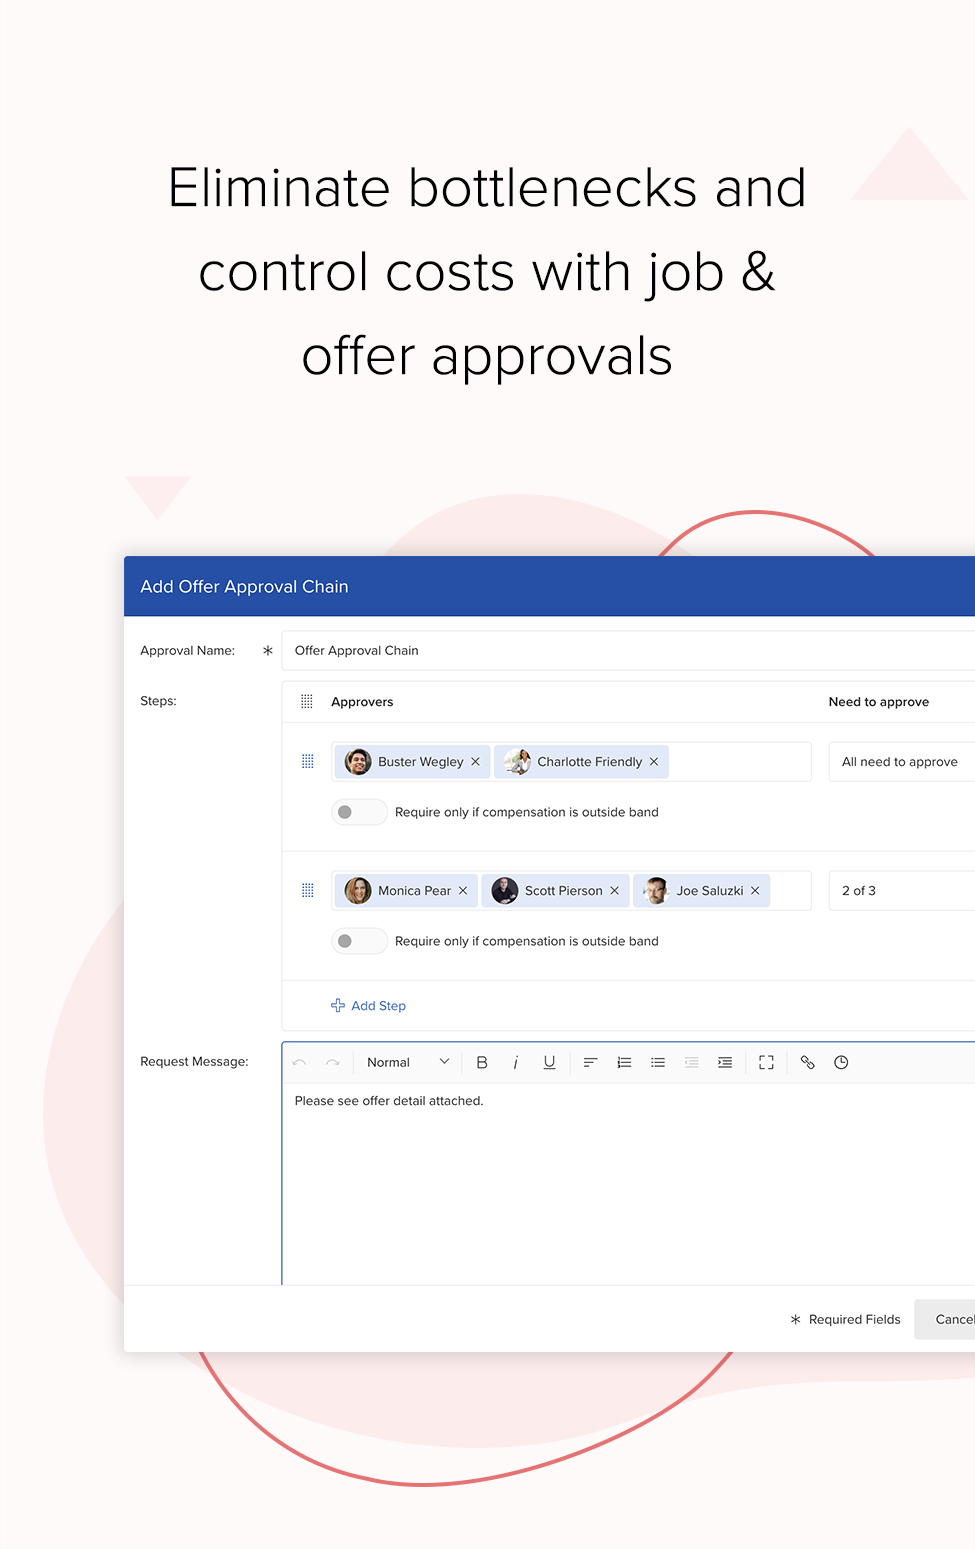The image size is (975, 1549).
Task: Enable compensation band toggle for first step
Action: pyautogui.click(x=358, y=812)
